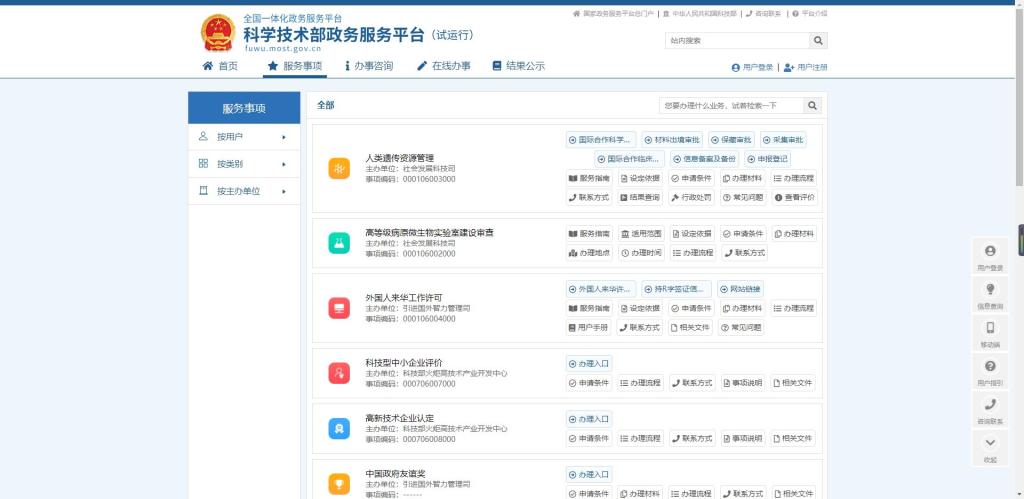This screenshot has height=499, width=1024.
Task: Go to the 首页 navigation tab
Action: pyautogui.click(x=220, y=66)
